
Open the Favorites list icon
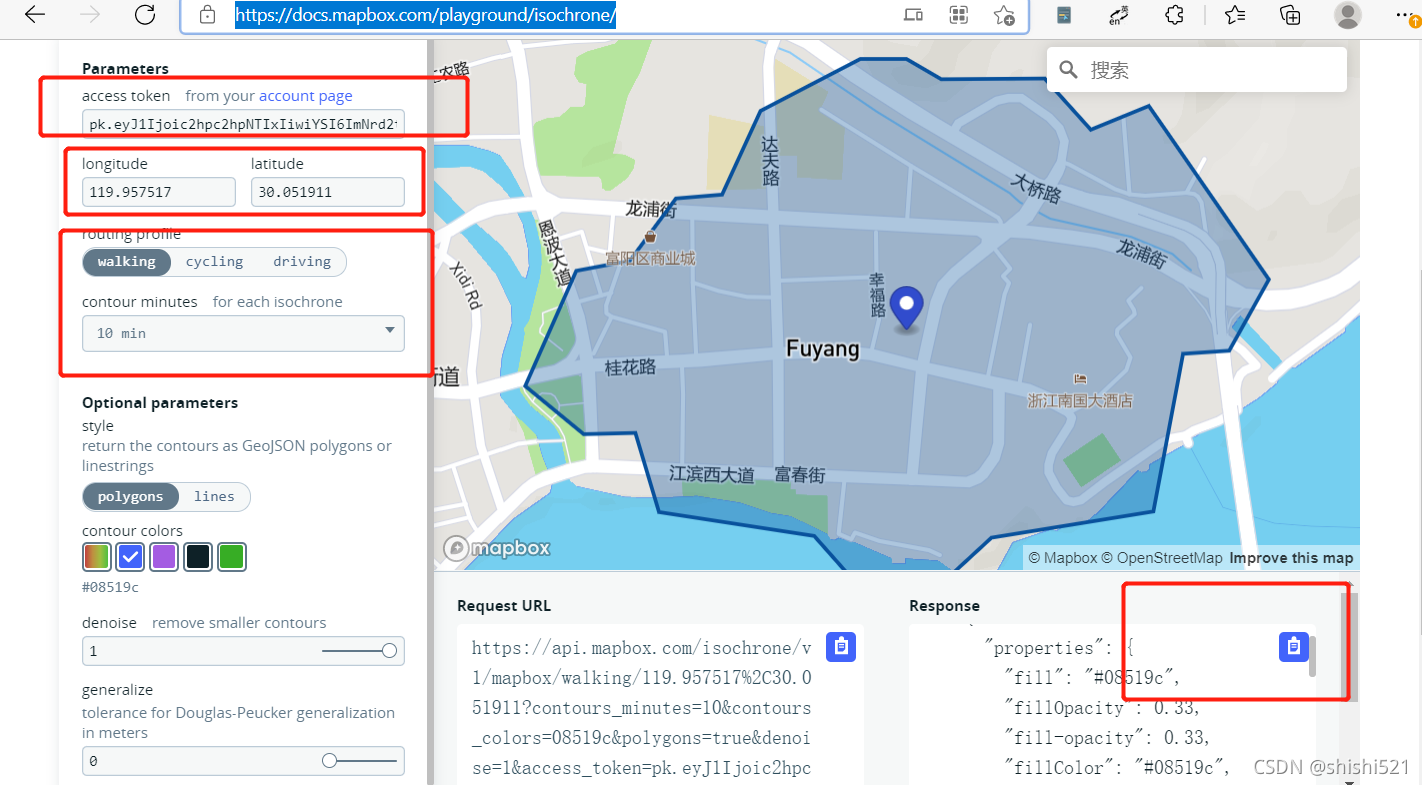(1235, 15)
